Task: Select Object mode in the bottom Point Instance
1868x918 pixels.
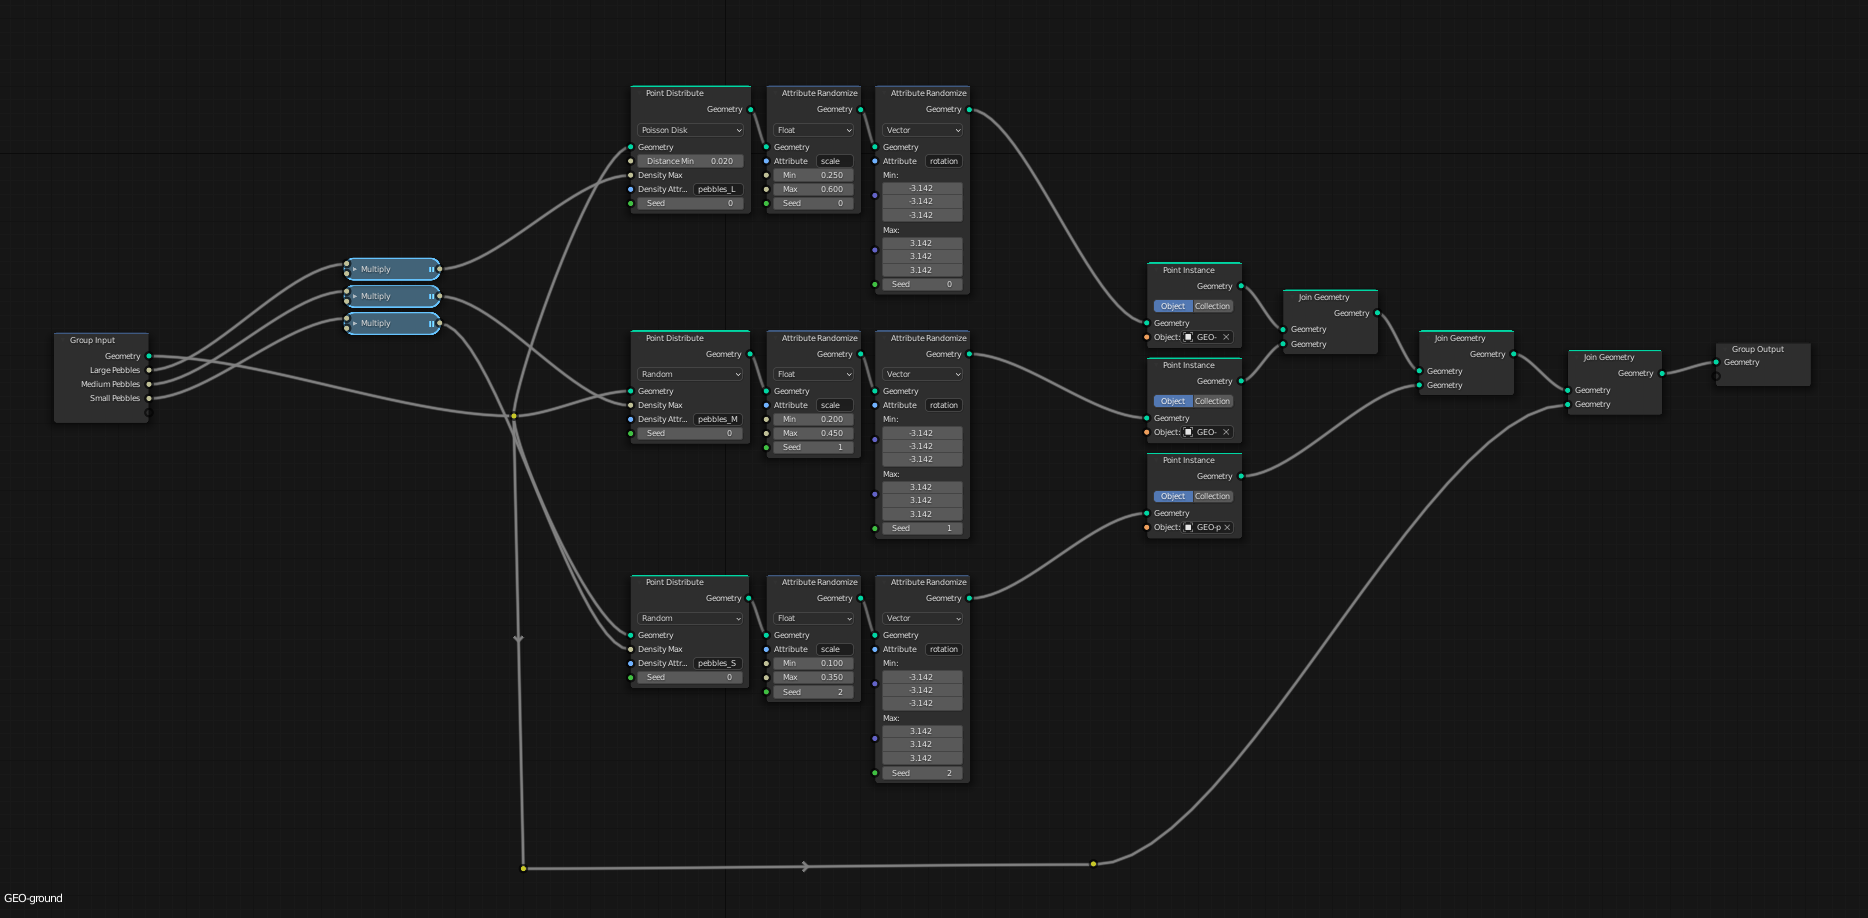Action: [x=1173, y=496]
